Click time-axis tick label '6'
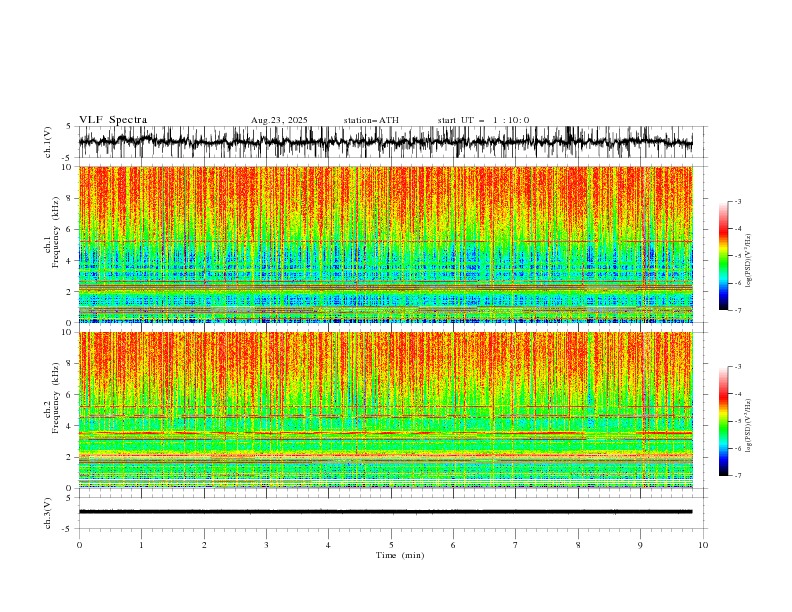This screenshot has height=612, width=792. [x=453, y=545]
